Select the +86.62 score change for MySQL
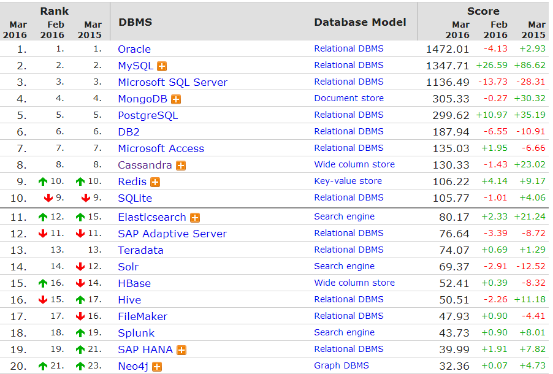The height and width of the screenshot is (374, 553). point(530,65)
